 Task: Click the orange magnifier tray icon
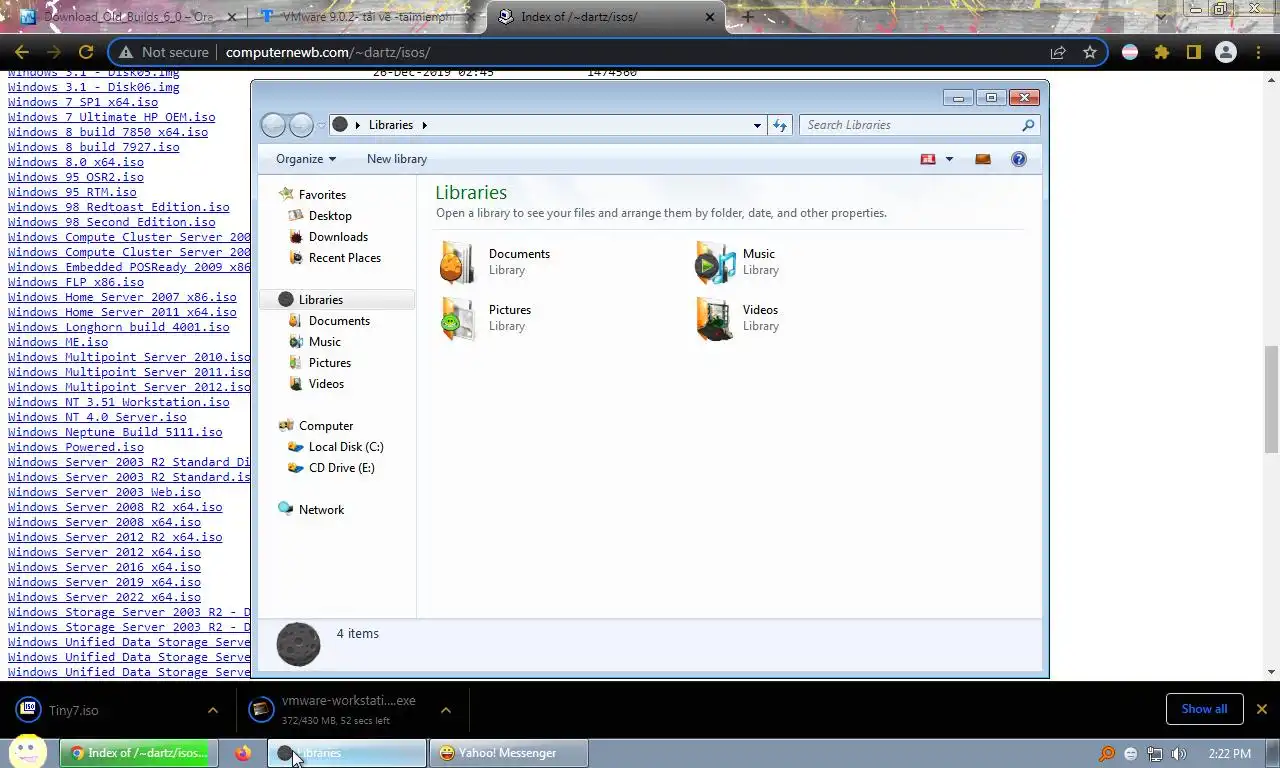pyautogui.click(x=1107, y=754)
